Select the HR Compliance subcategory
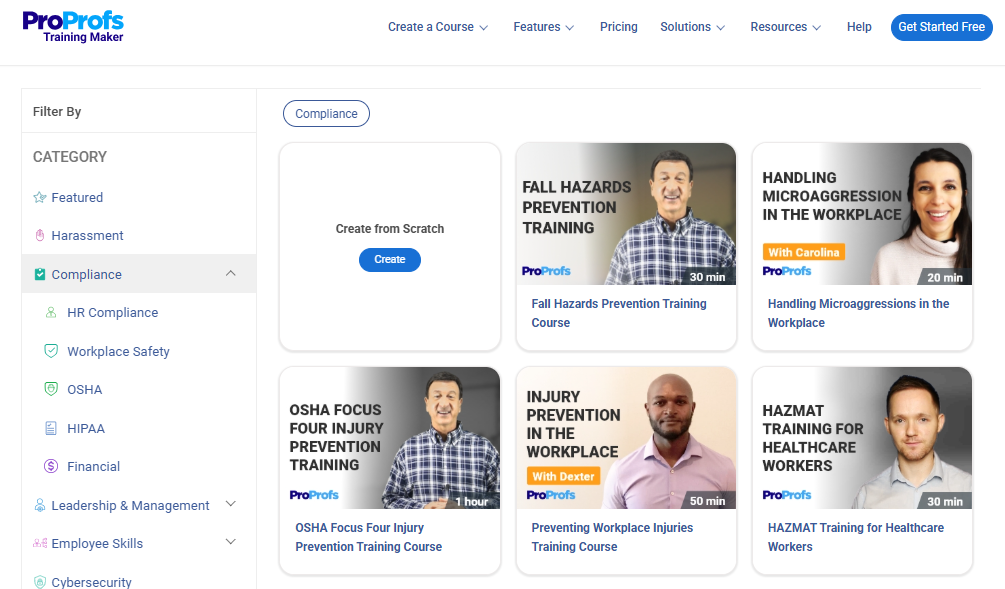This screenshot has height=589, width=1005. 112,312
